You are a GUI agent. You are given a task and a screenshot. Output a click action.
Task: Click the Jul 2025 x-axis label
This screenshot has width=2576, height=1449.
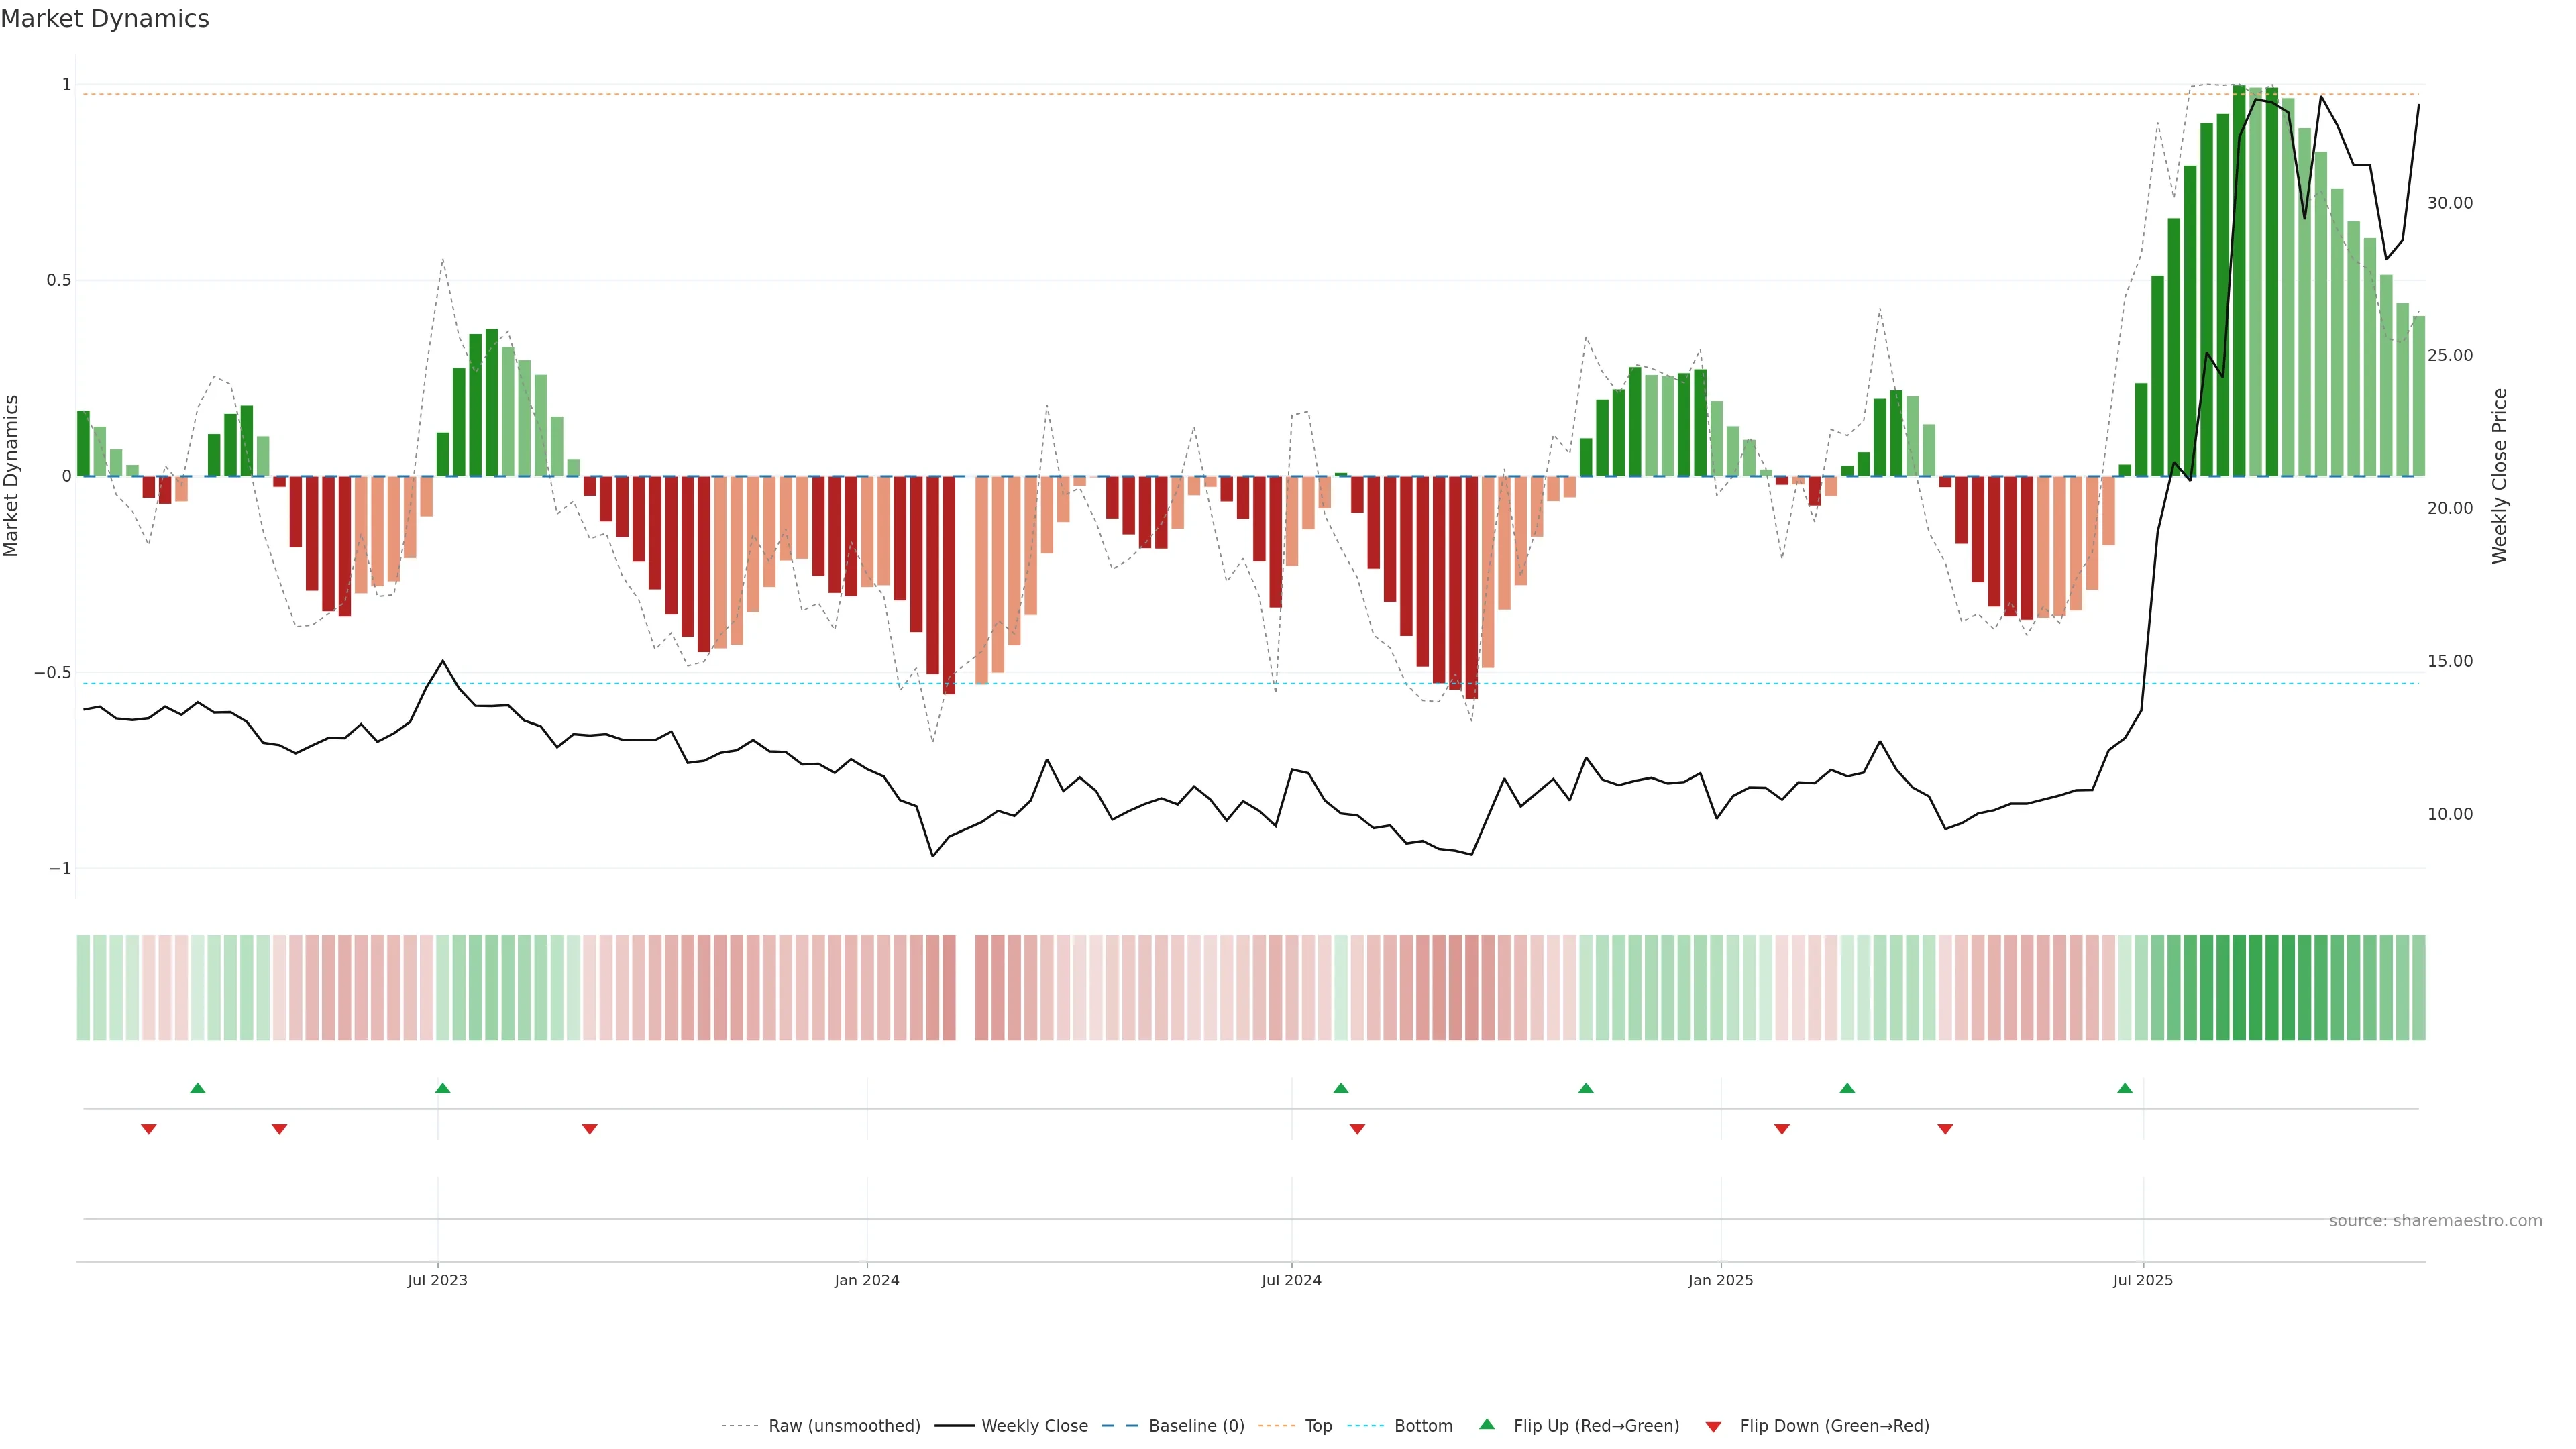(x=2143, y=1280)
